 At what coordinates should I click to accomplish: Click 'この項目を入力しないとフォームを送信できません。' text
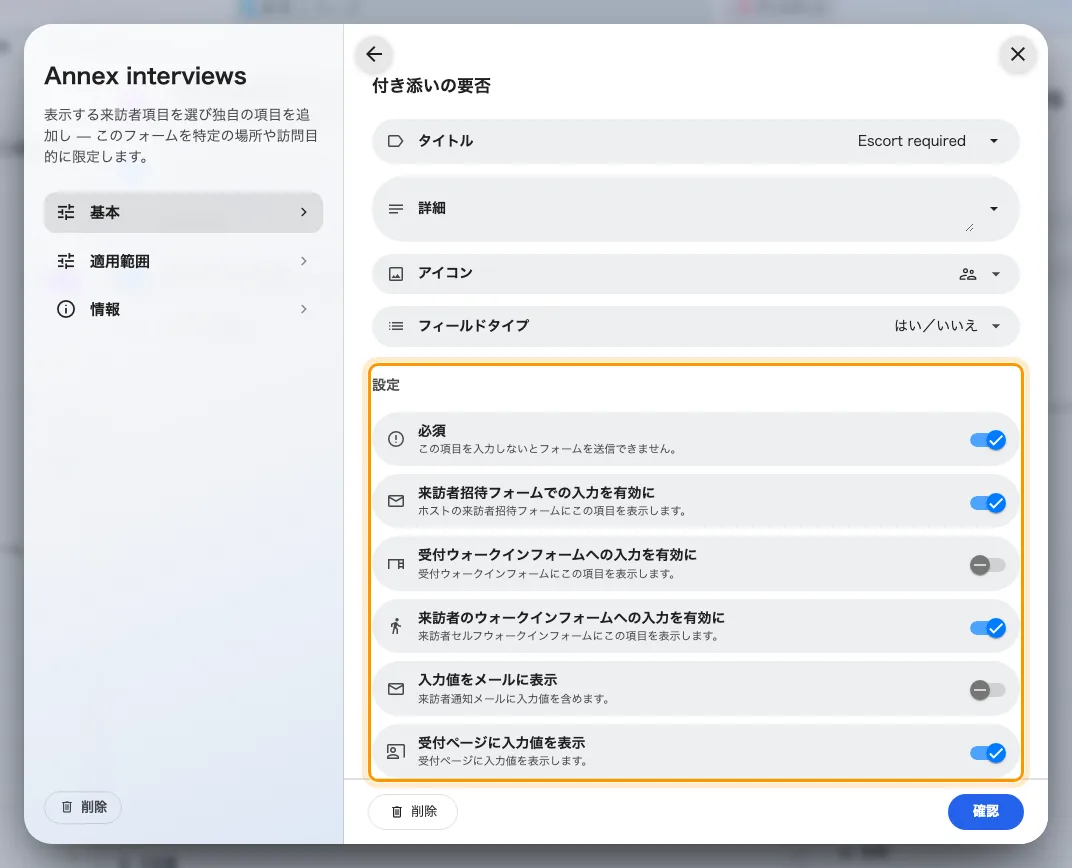548,449
